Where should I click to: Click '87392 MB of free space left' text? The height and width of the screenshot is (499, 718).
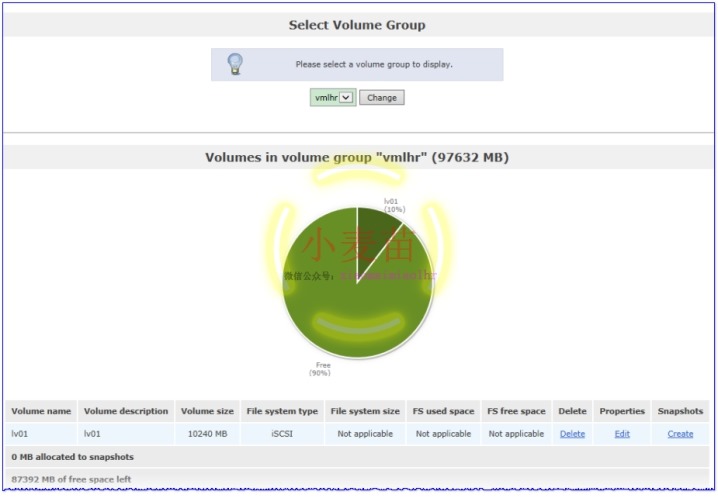[x=71, y=479]
